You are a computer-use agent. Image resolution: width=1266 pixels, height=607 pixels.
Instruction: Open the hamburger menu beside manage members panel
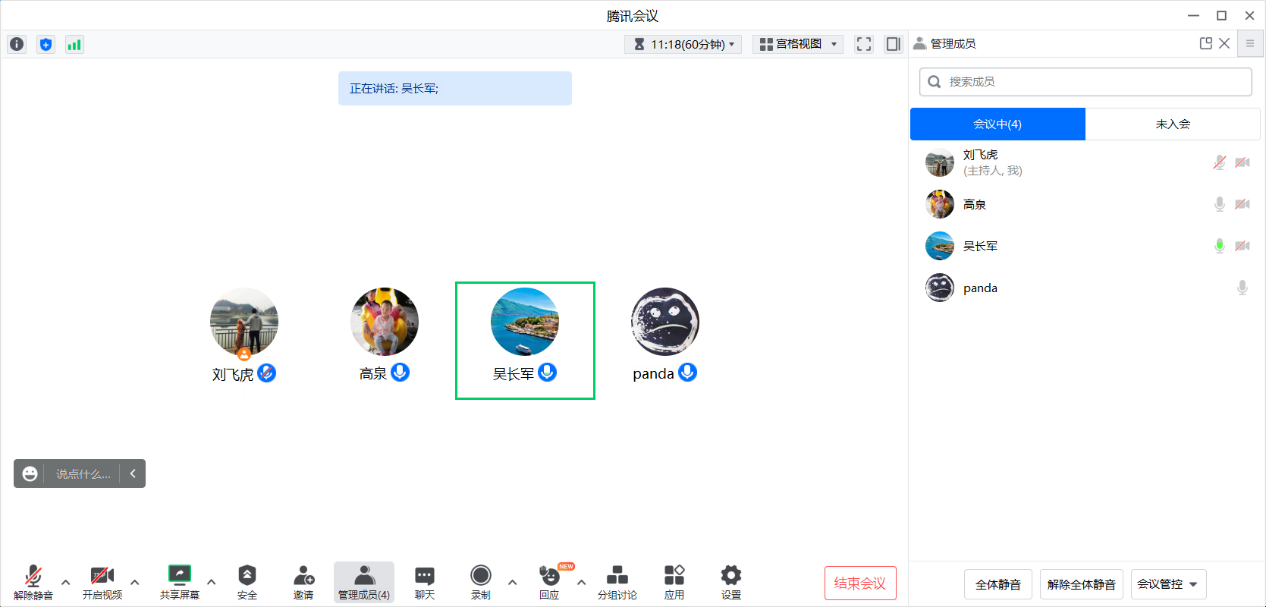[1250, 44]
